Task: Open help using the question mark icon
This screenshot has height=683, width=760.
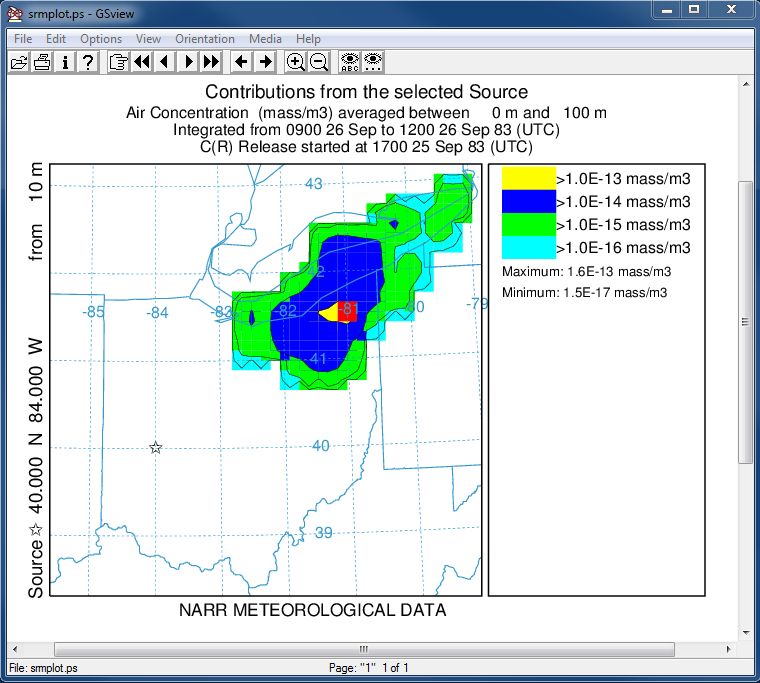Action: (88, 62)
